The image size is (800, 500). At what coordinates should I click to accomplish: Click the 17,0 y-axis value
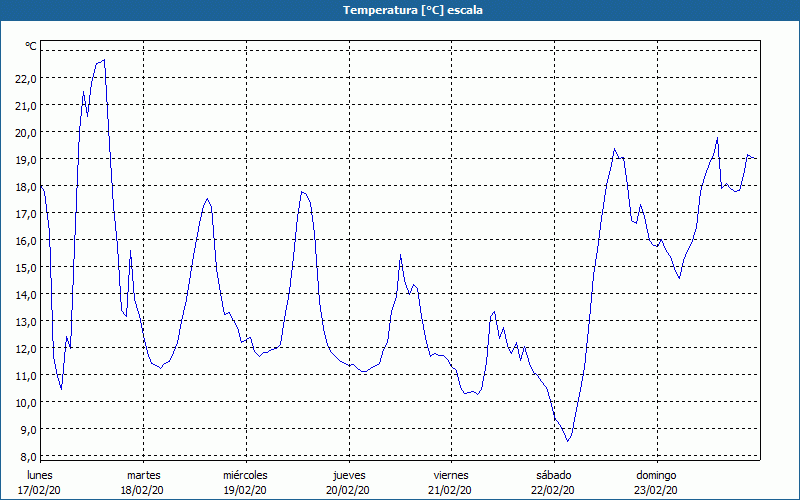(x=27, y=214)
